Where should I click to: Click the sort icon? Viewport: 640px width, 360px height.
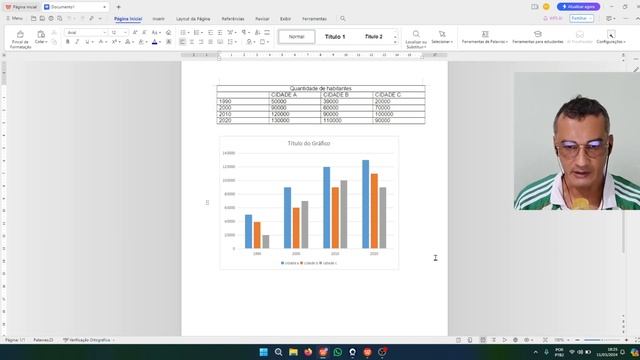[x=258, y=32]
